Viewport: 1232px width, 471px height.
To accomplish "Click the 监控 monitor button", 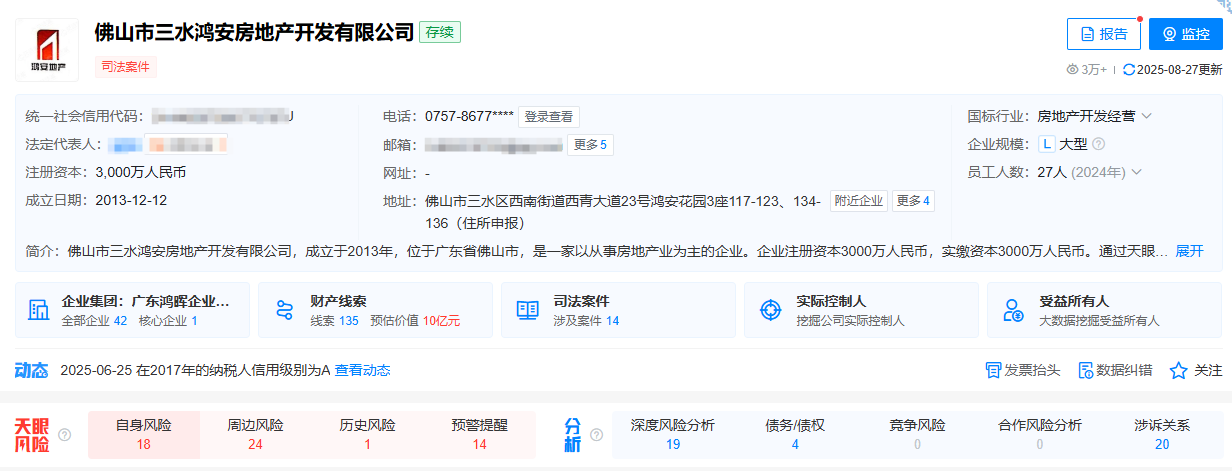I will [x=1185, y=34].
